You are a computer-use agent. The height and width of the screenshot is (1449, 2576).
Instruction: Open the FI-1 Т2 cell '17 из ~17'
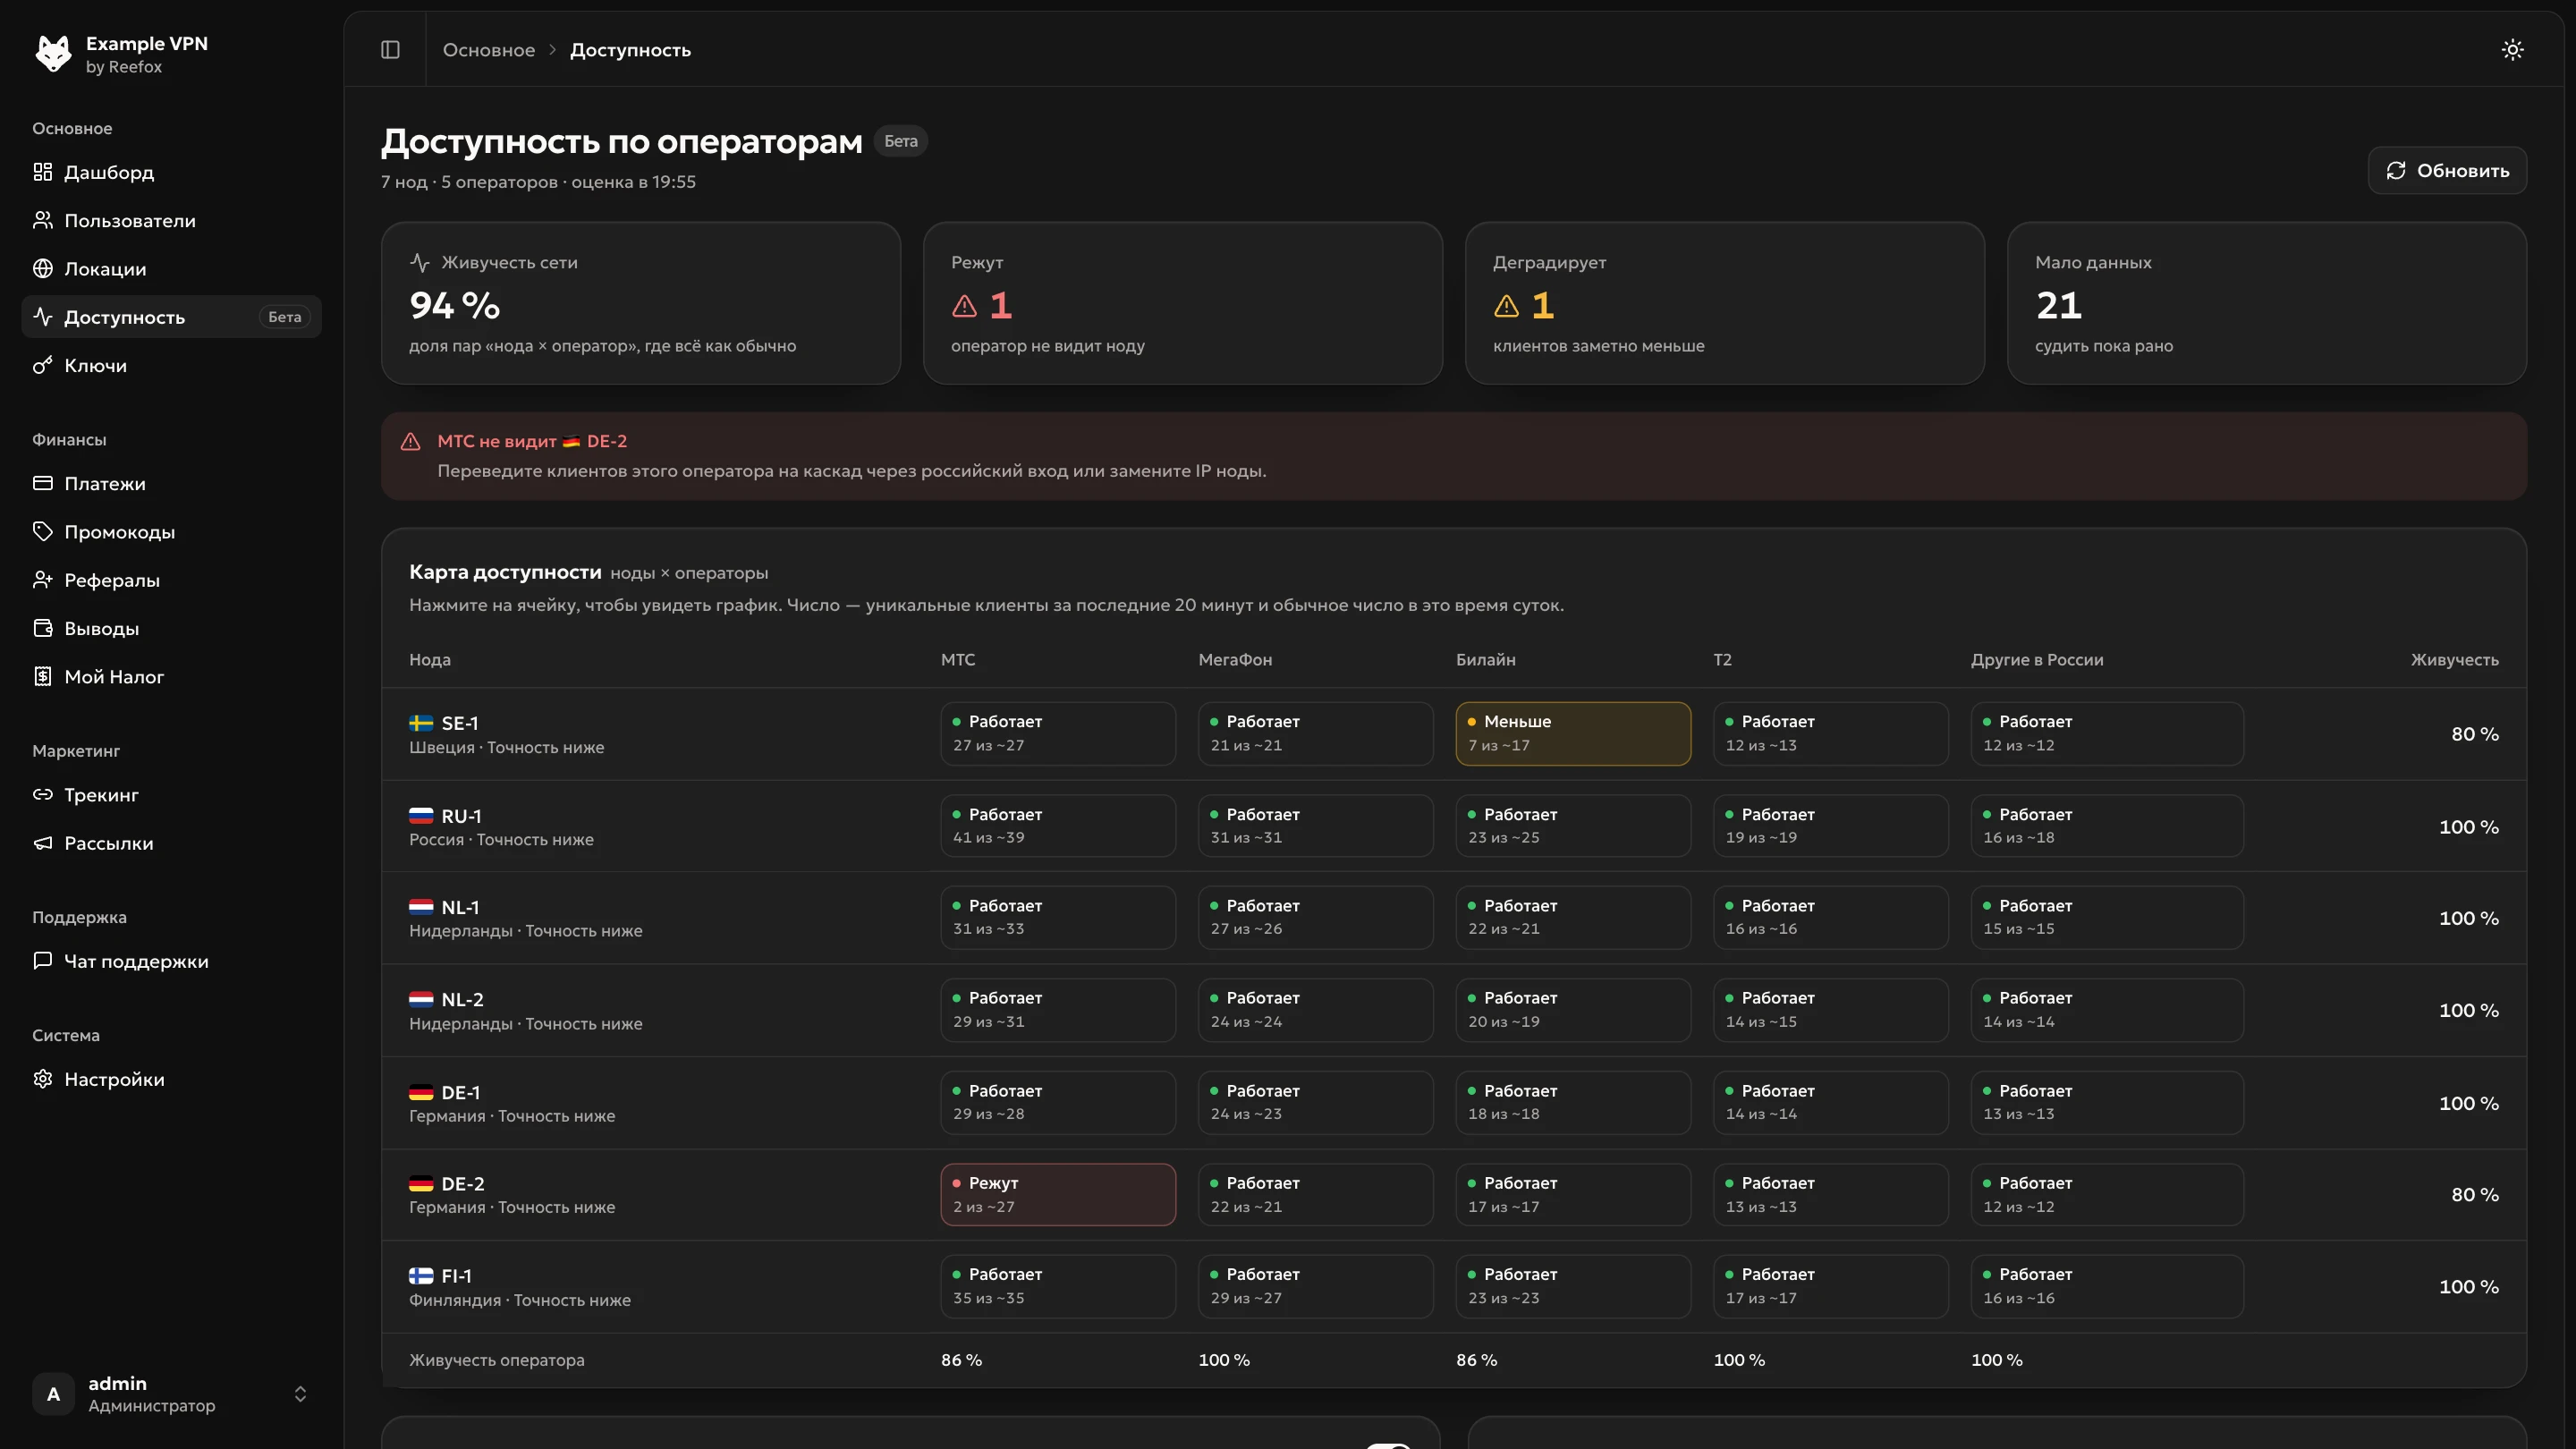1830,1286
